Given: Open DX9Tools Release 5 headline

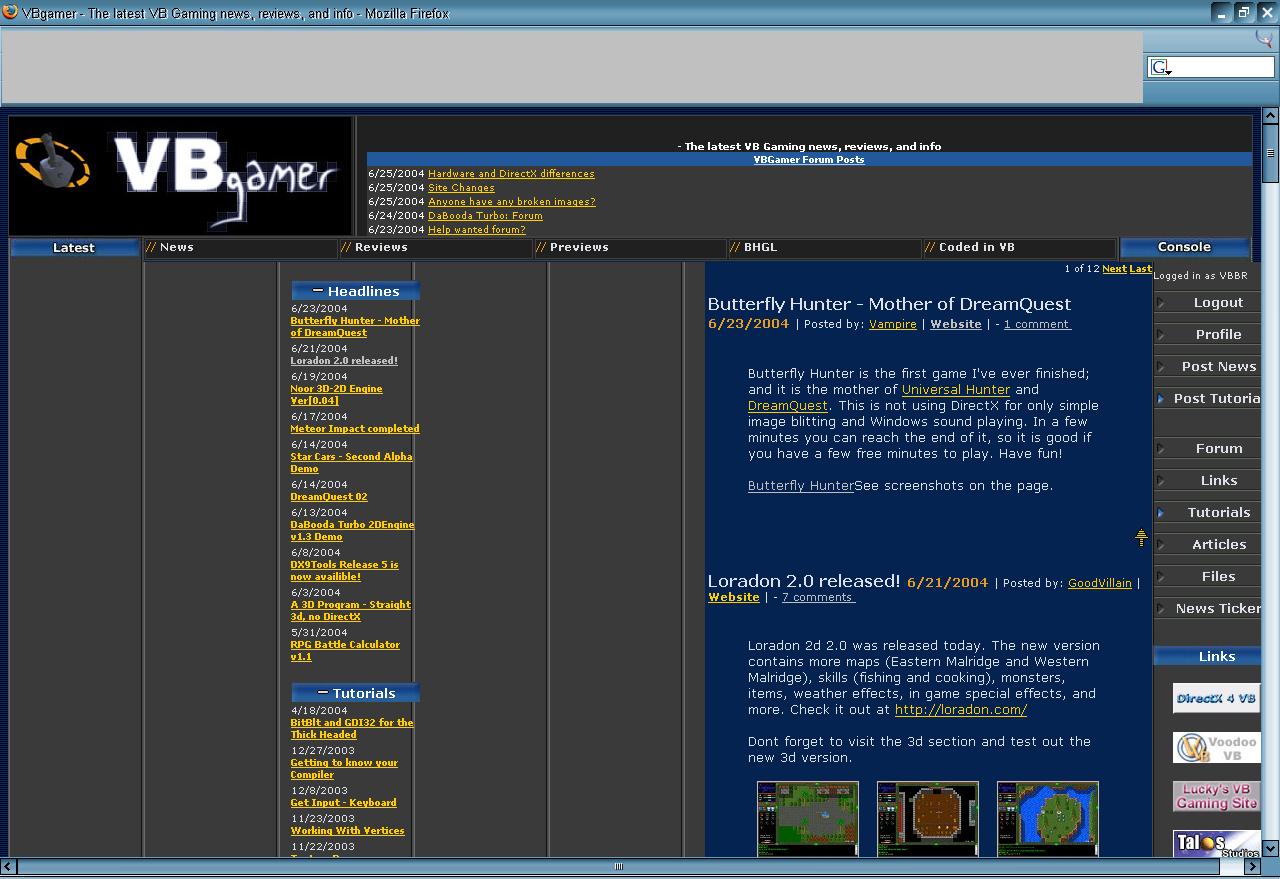Looking at the screenshot, I should 345,571.
